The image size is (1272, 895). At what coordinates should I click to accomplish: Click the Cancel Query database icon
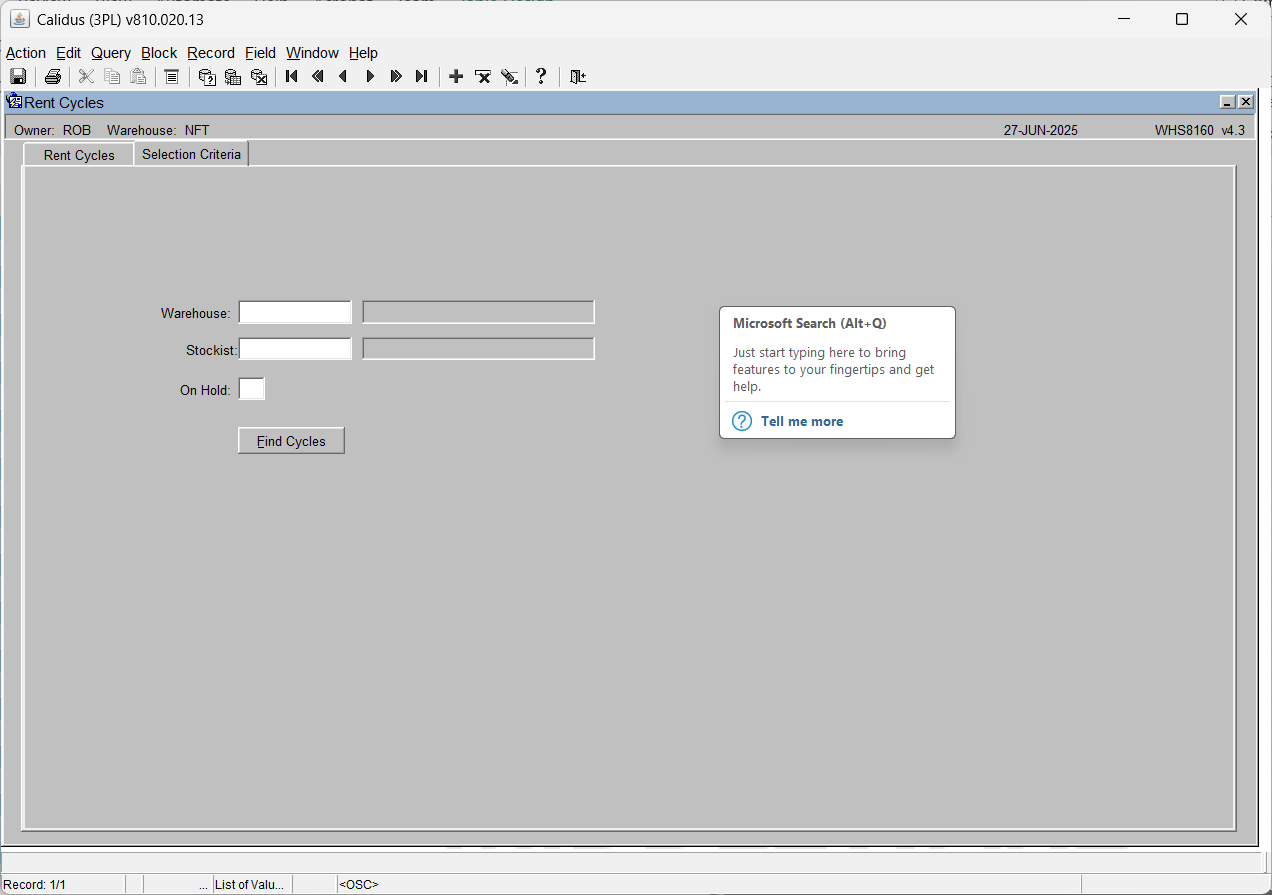259,76
